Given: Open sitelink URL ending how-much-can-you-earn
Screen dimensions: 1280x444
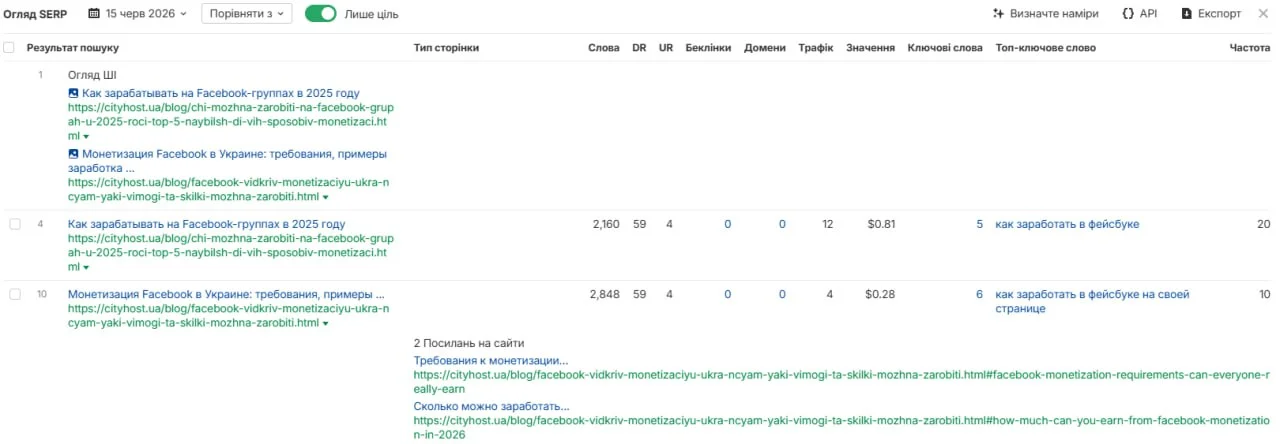Looking at the screenshot, I should 842,428.
